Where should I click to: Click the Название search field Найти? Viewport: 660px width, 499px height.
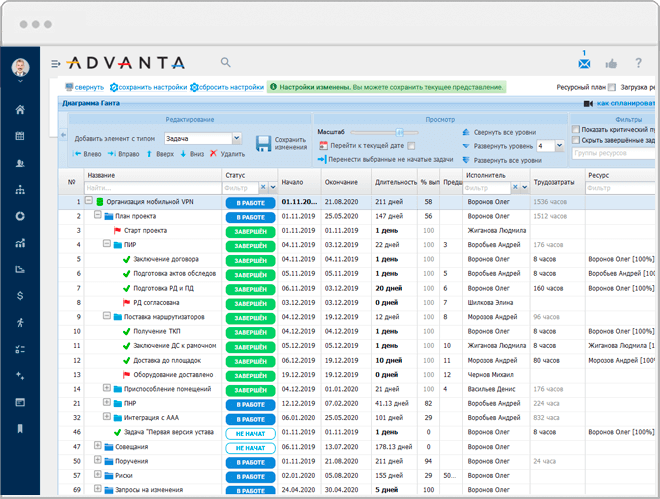pos(153,188)
